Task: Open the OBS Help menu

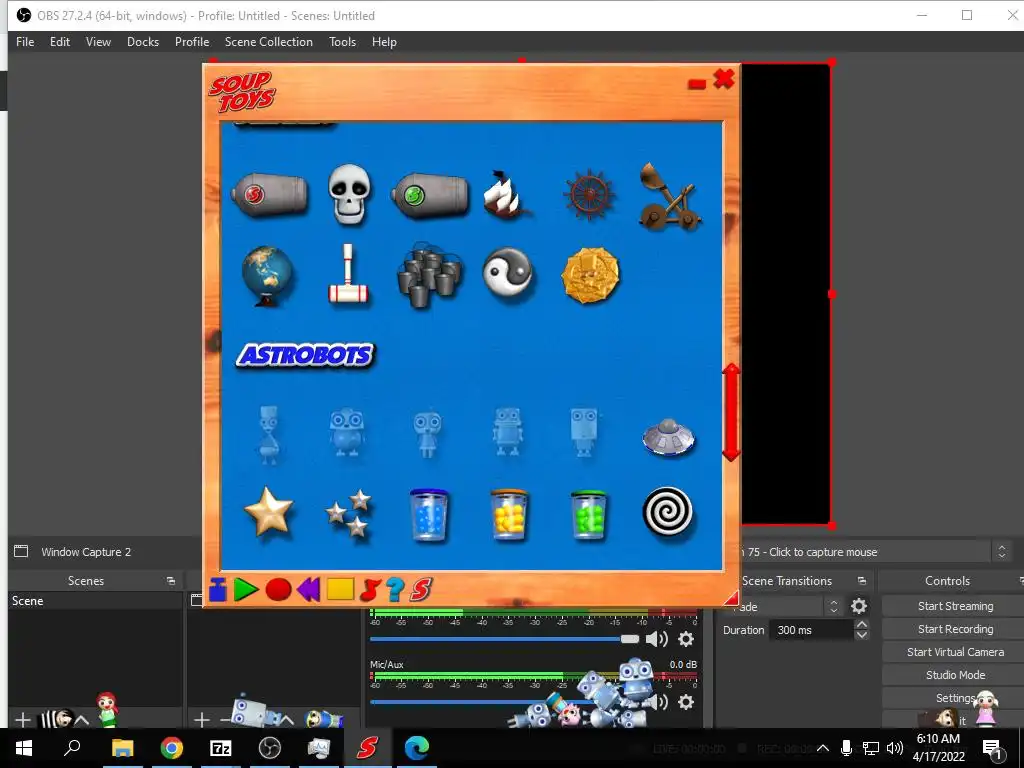Action: tap(384, 42)
